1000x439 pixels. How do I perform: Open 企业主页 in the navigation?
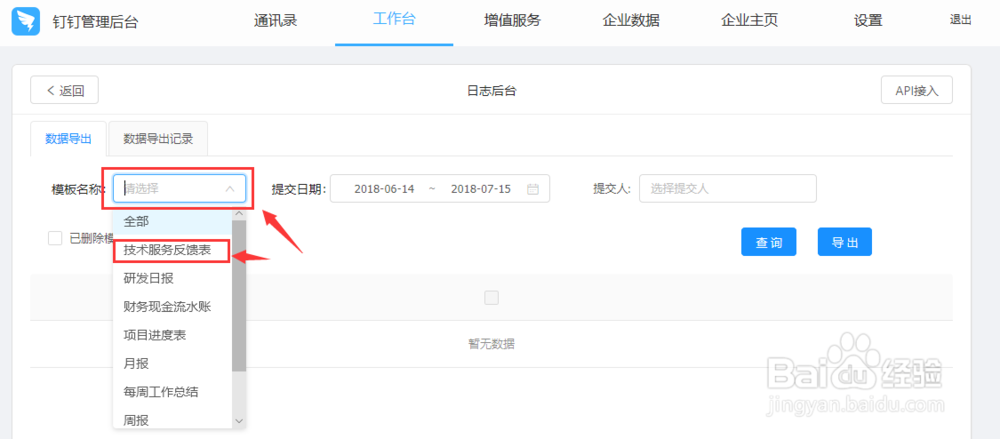pos(749,20)
